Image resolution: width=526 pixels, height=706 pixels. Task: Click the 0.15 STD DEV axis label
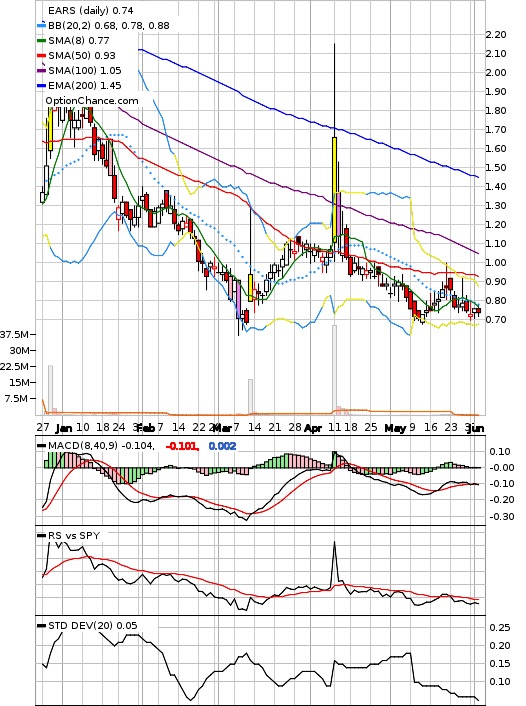point(500,664)
